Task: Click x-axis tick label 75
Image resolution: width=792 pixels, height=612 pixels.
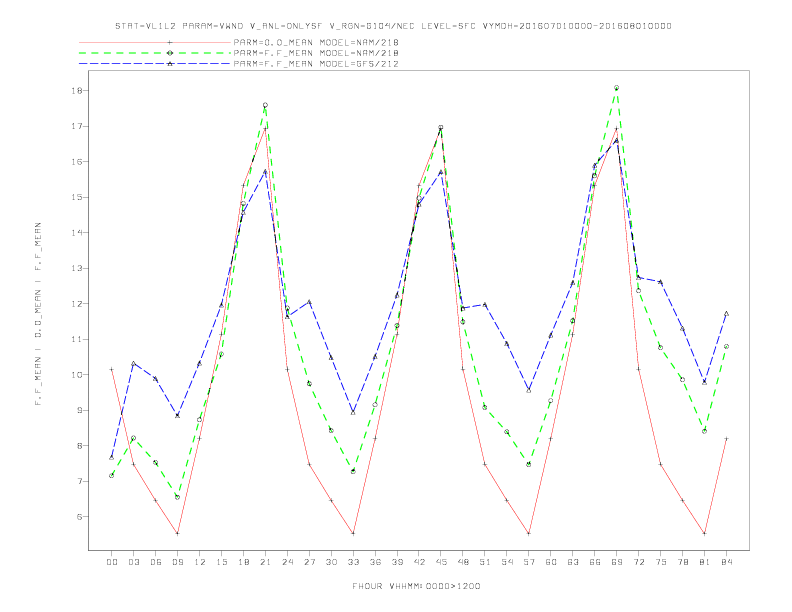Action: 661,562
